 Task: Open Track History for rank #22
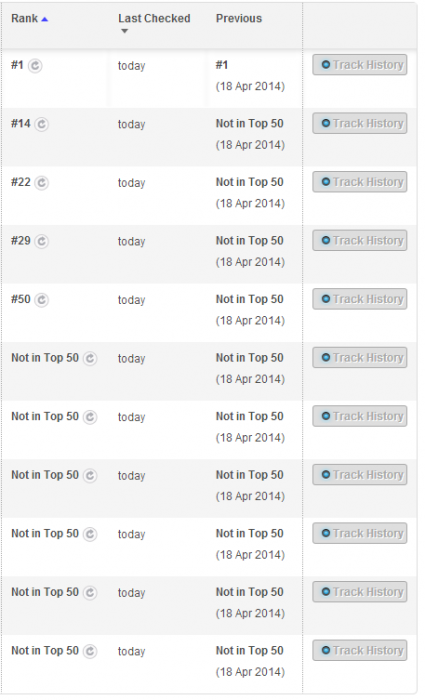360,182
